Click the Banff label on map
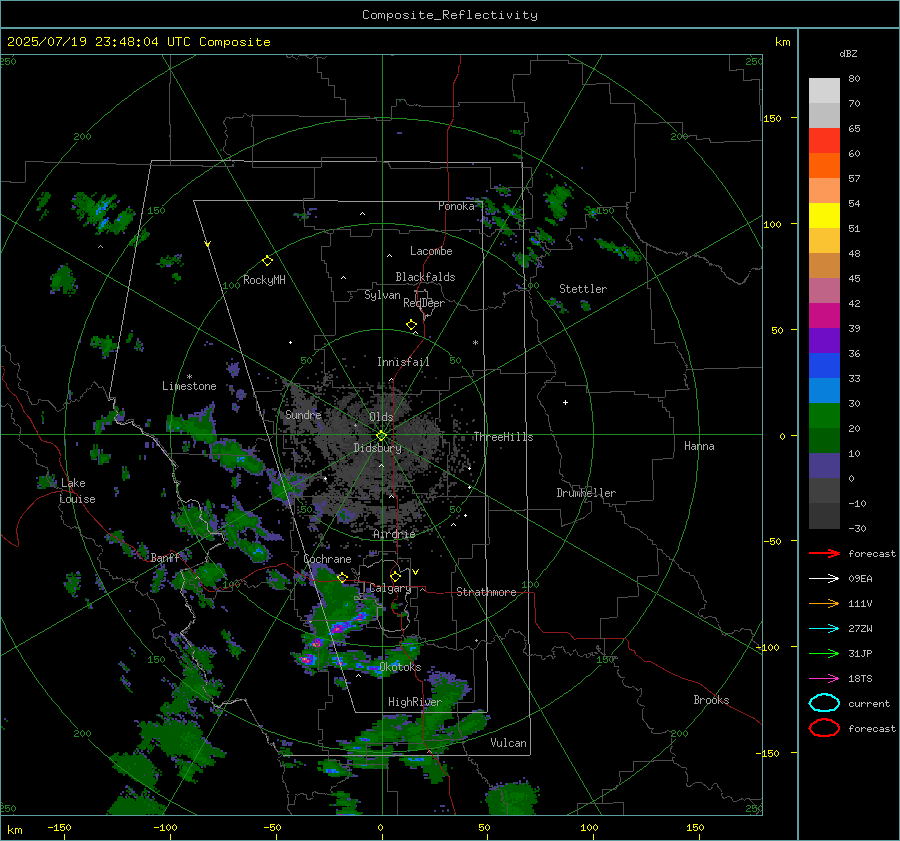The image size is (900, 841). [x=165, y=558]
